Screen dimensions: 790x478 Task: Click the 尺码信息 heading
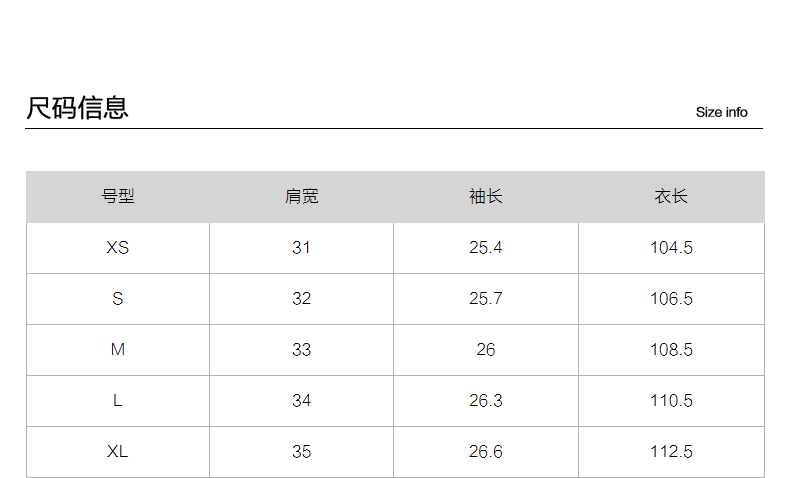click(x=78, y=108)
